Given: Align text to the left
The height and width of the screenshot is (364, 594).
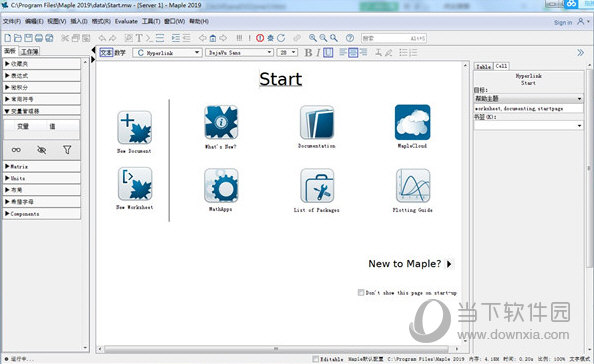Looking at the screenshot, I should point(343,53).
